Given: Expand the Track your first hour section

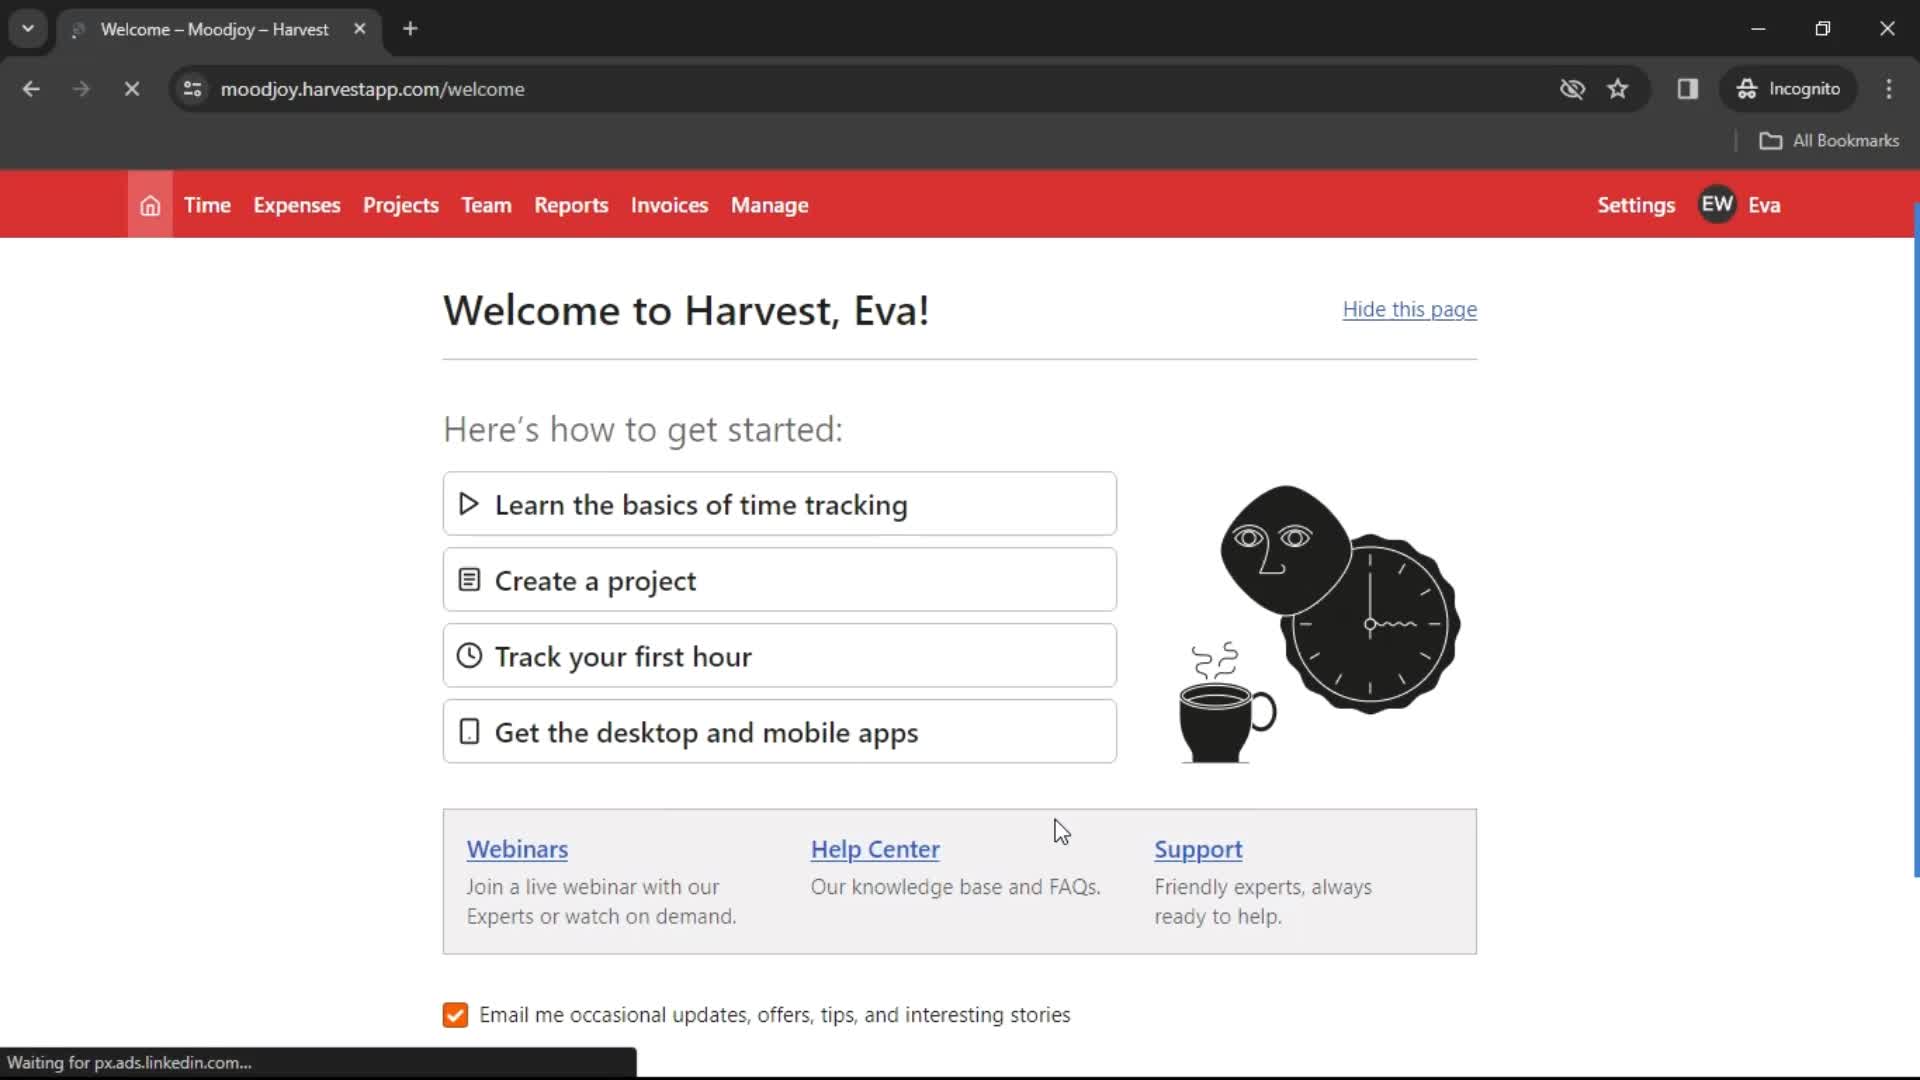Looking at the screenshot, I should (778, 655).
